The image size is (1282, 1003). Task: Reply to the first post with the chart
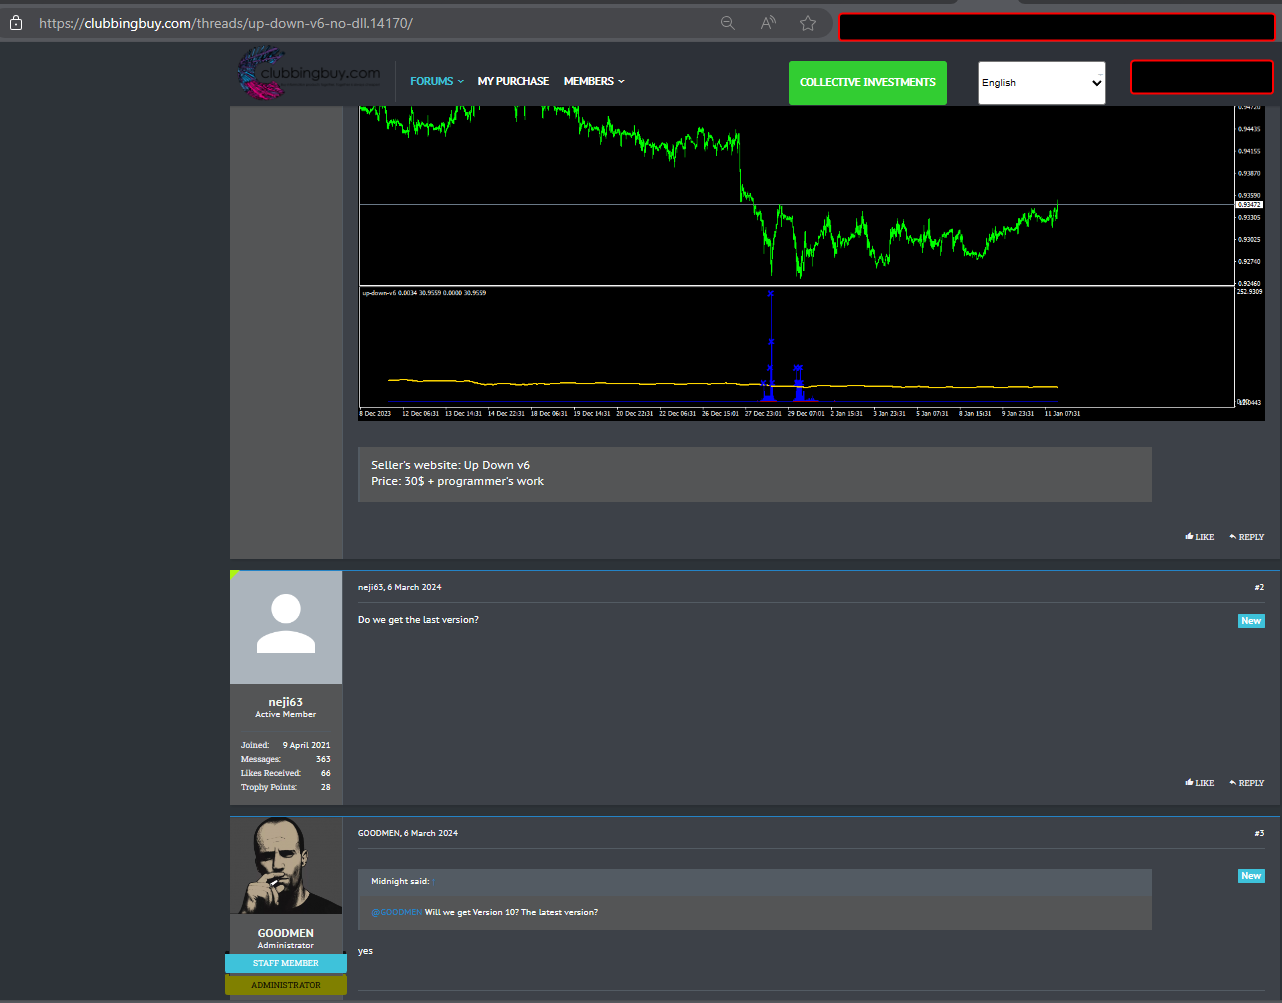pos(1246,537)
